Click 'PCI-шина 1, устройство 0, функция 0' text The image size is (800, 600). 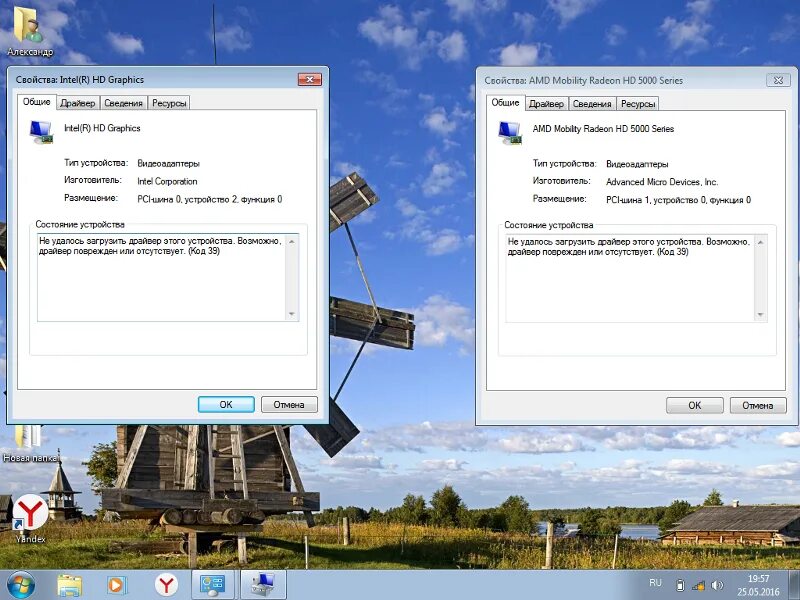tap(678, 199)
